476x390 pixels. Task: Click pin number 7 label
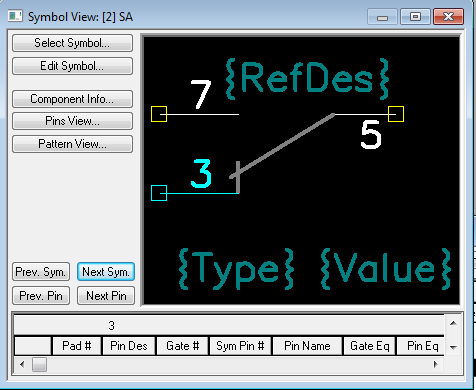[x=201, y=94]
